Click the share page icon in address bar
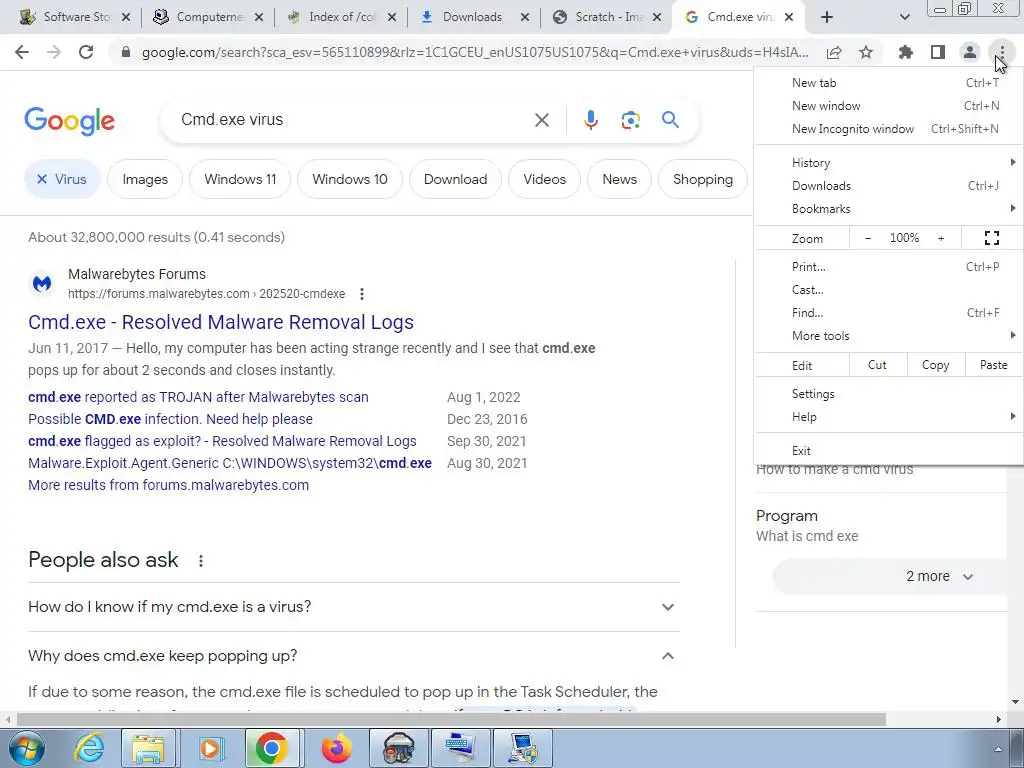The image size is (1024, 768). pos(834,52)
